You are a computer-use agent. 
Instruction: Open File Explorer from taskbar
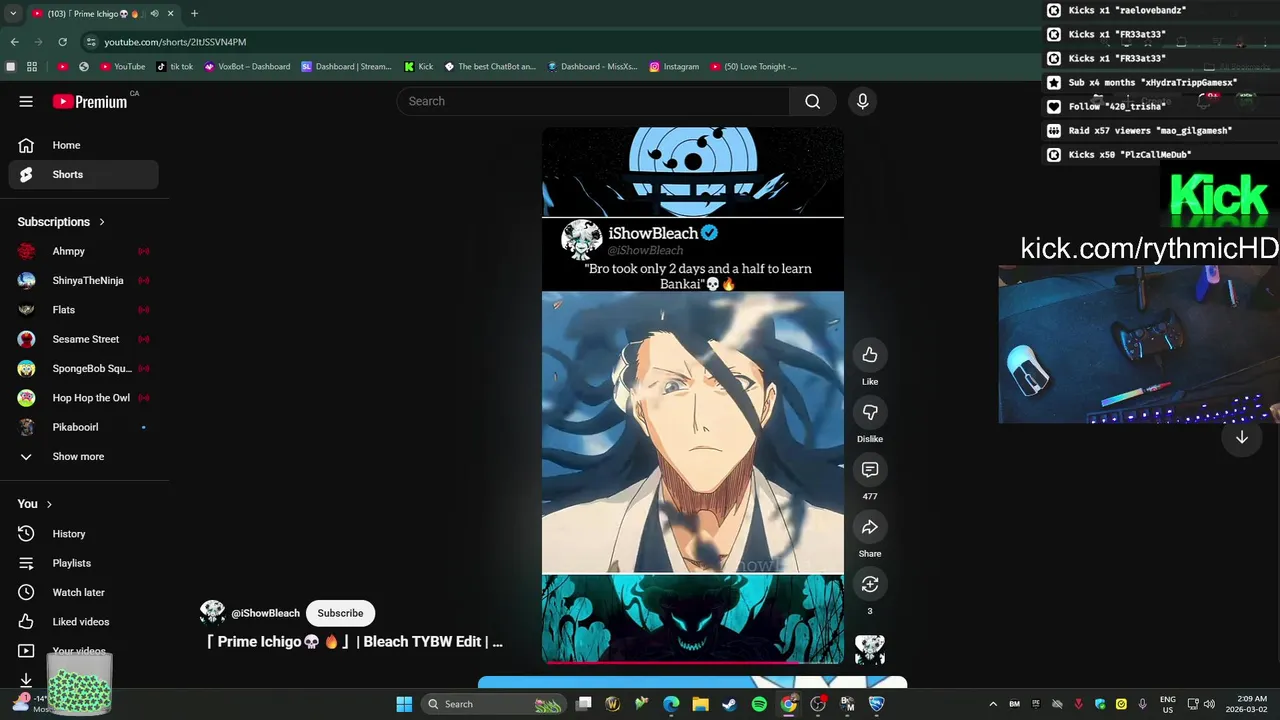point(700,704)
